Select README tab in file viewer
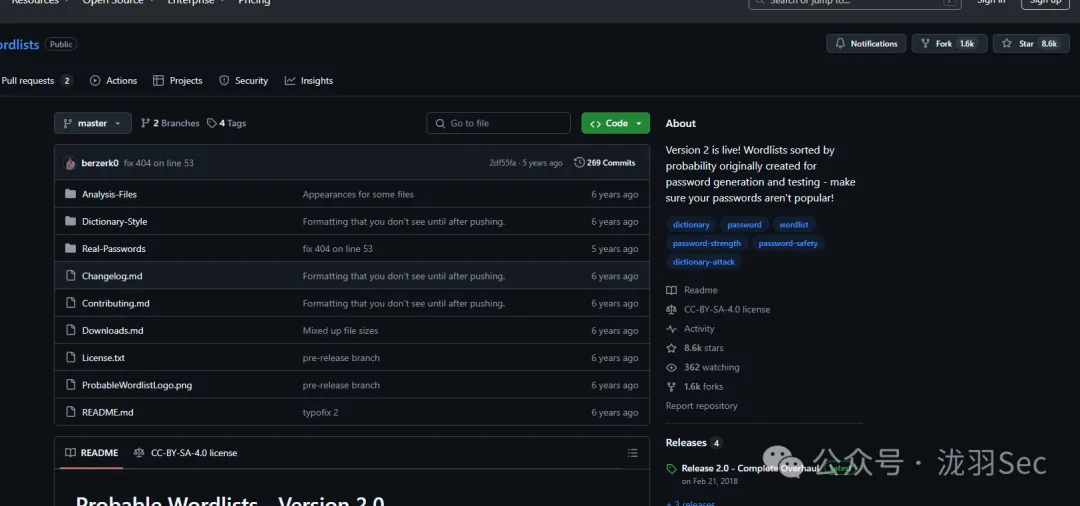The image size is (1080, 506). (x=92, y=453)
